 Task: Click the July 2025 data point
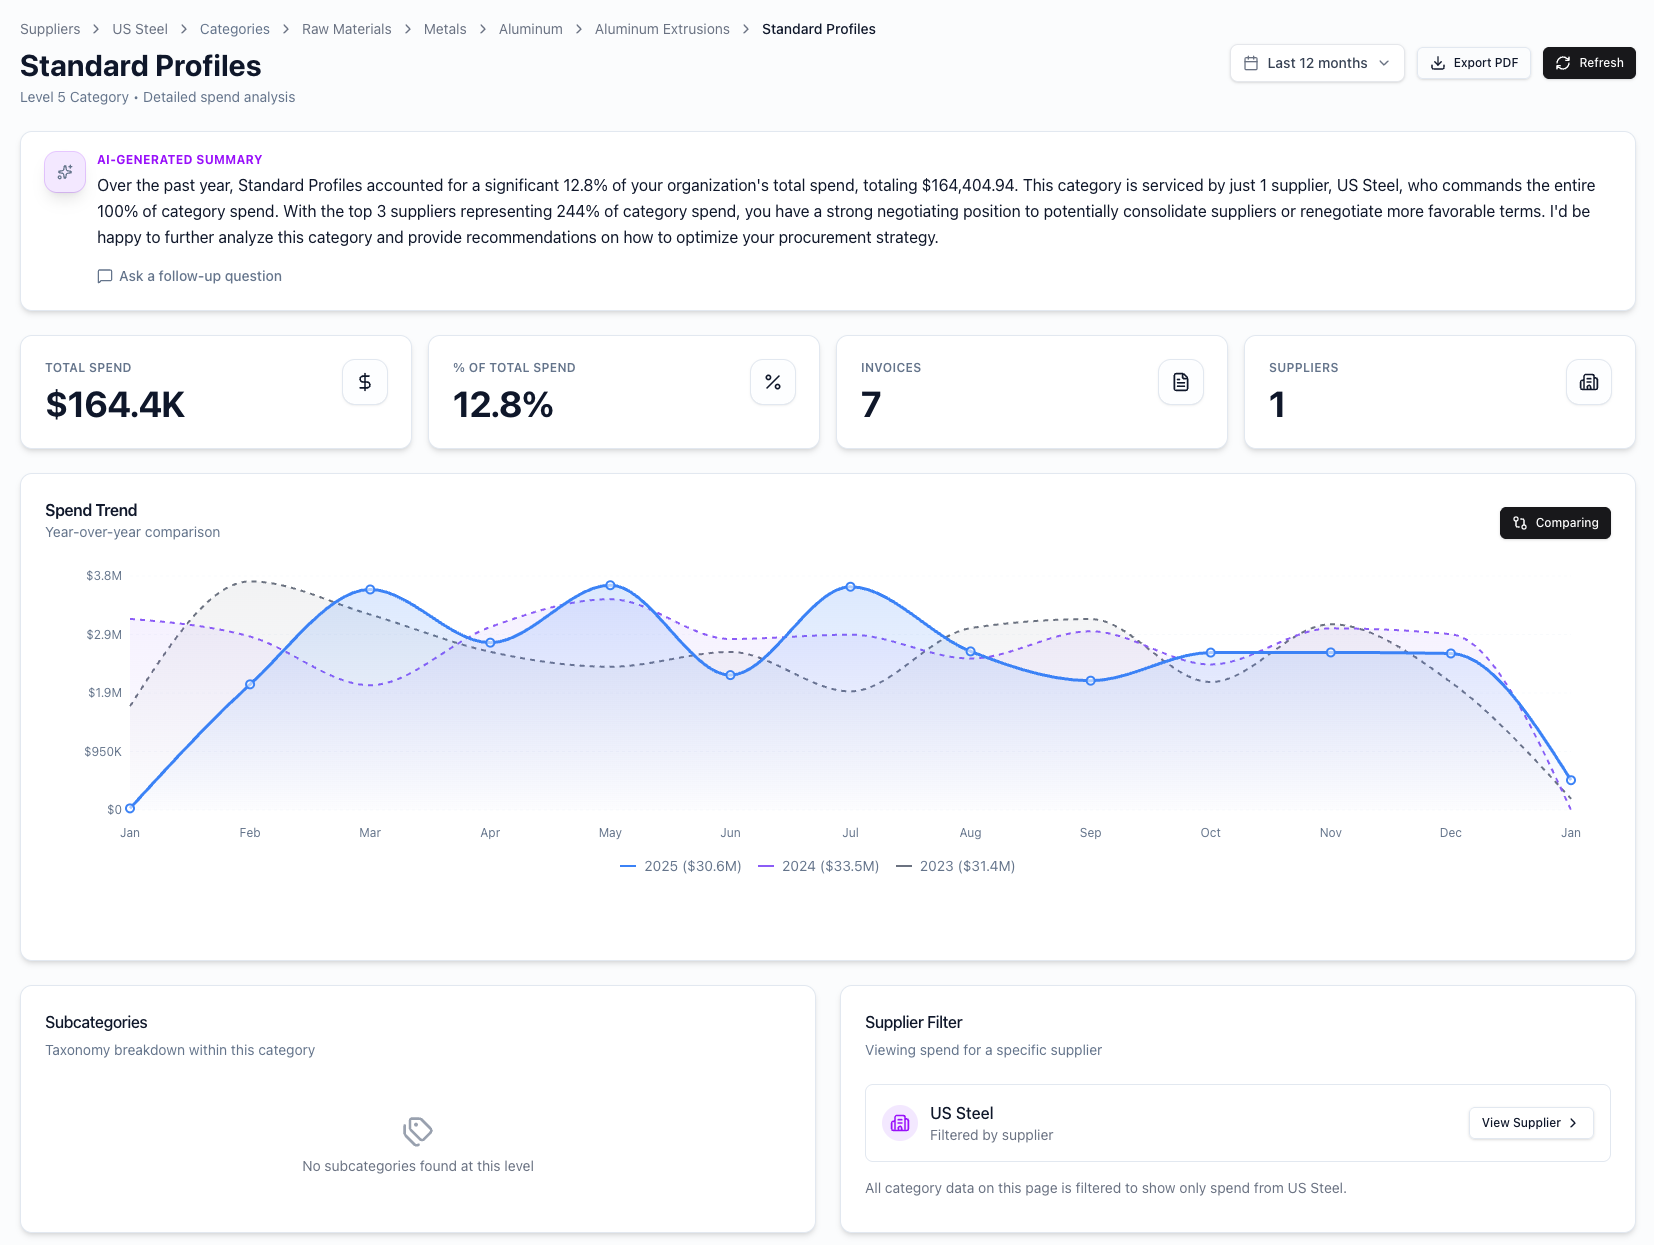click(x=851, y=587)
